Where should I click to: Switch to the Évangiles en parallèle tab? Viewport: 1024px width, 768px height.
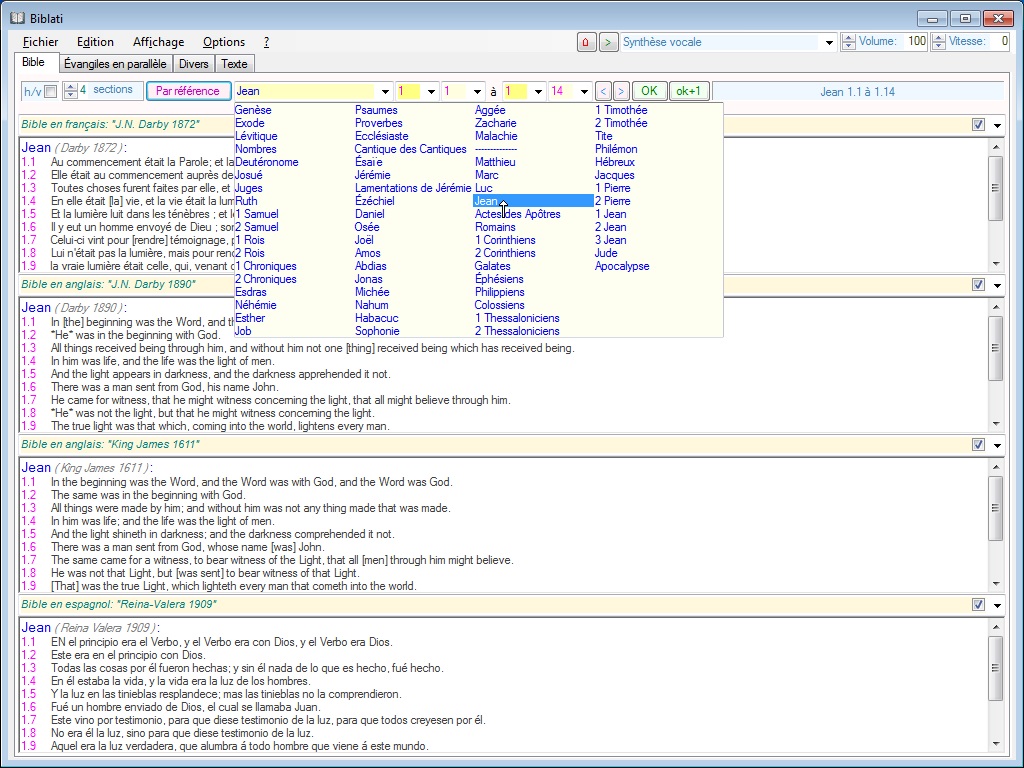click(x=114, y=64)
